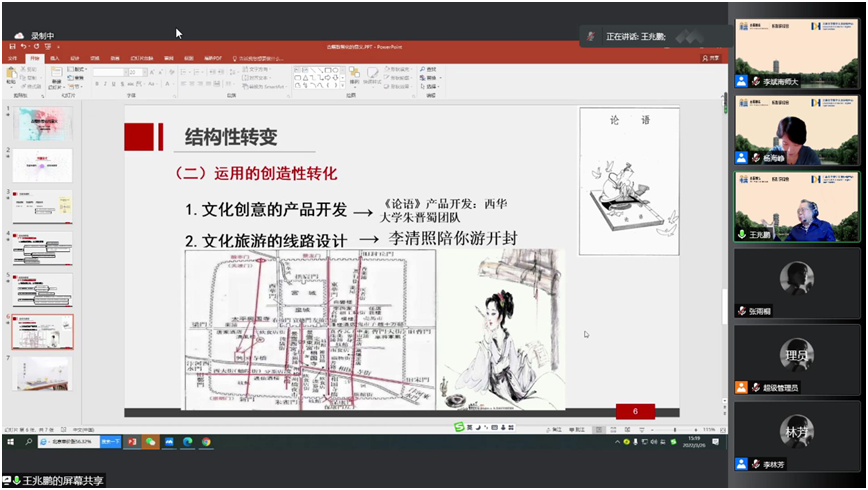The width and height of the screenshot is (868, 490).
Task: Adjust the zoom slider in status bar
Action: pyautogui.click(x=674, y=430)
